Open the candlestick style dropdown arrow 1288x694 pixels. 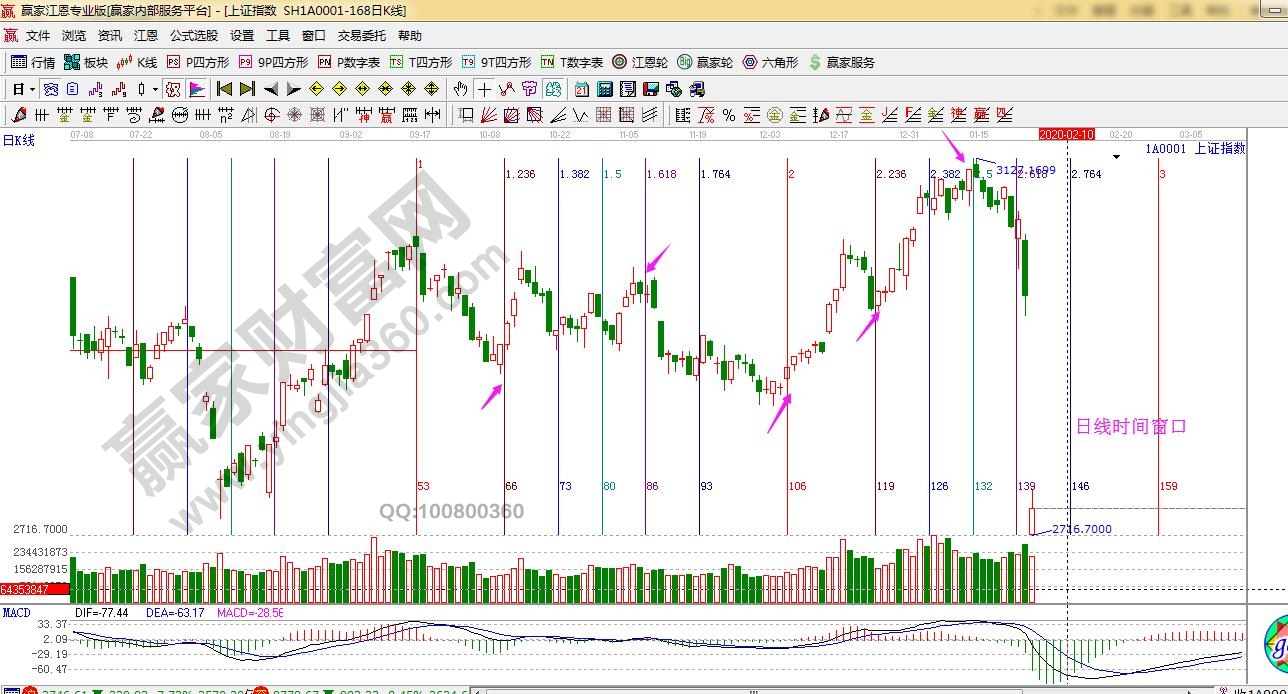pyautogui.click(x=155, y=89)
